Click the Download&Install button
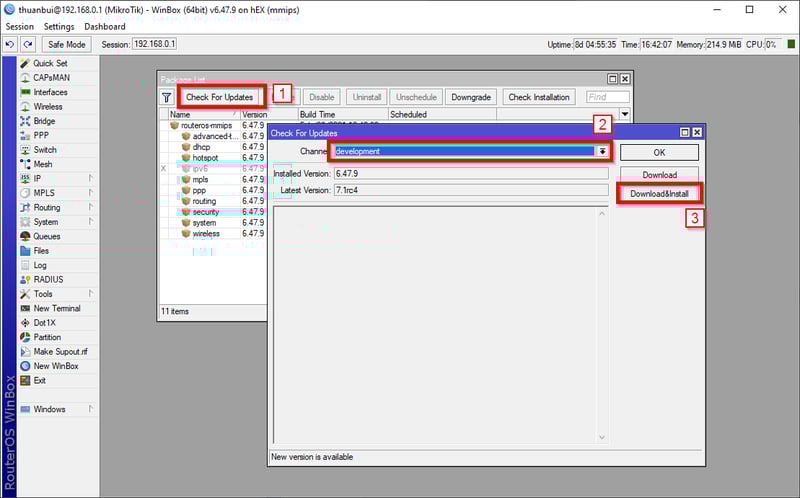 659,193
